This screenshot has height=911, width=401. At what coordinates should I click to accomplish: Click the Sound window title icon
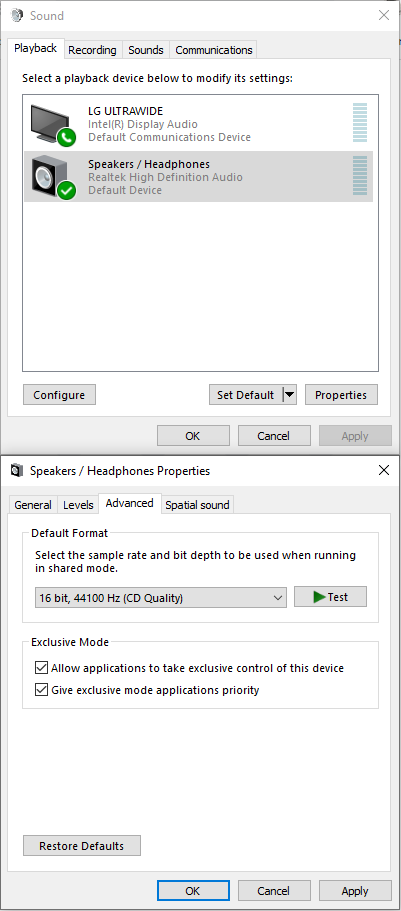17,15
